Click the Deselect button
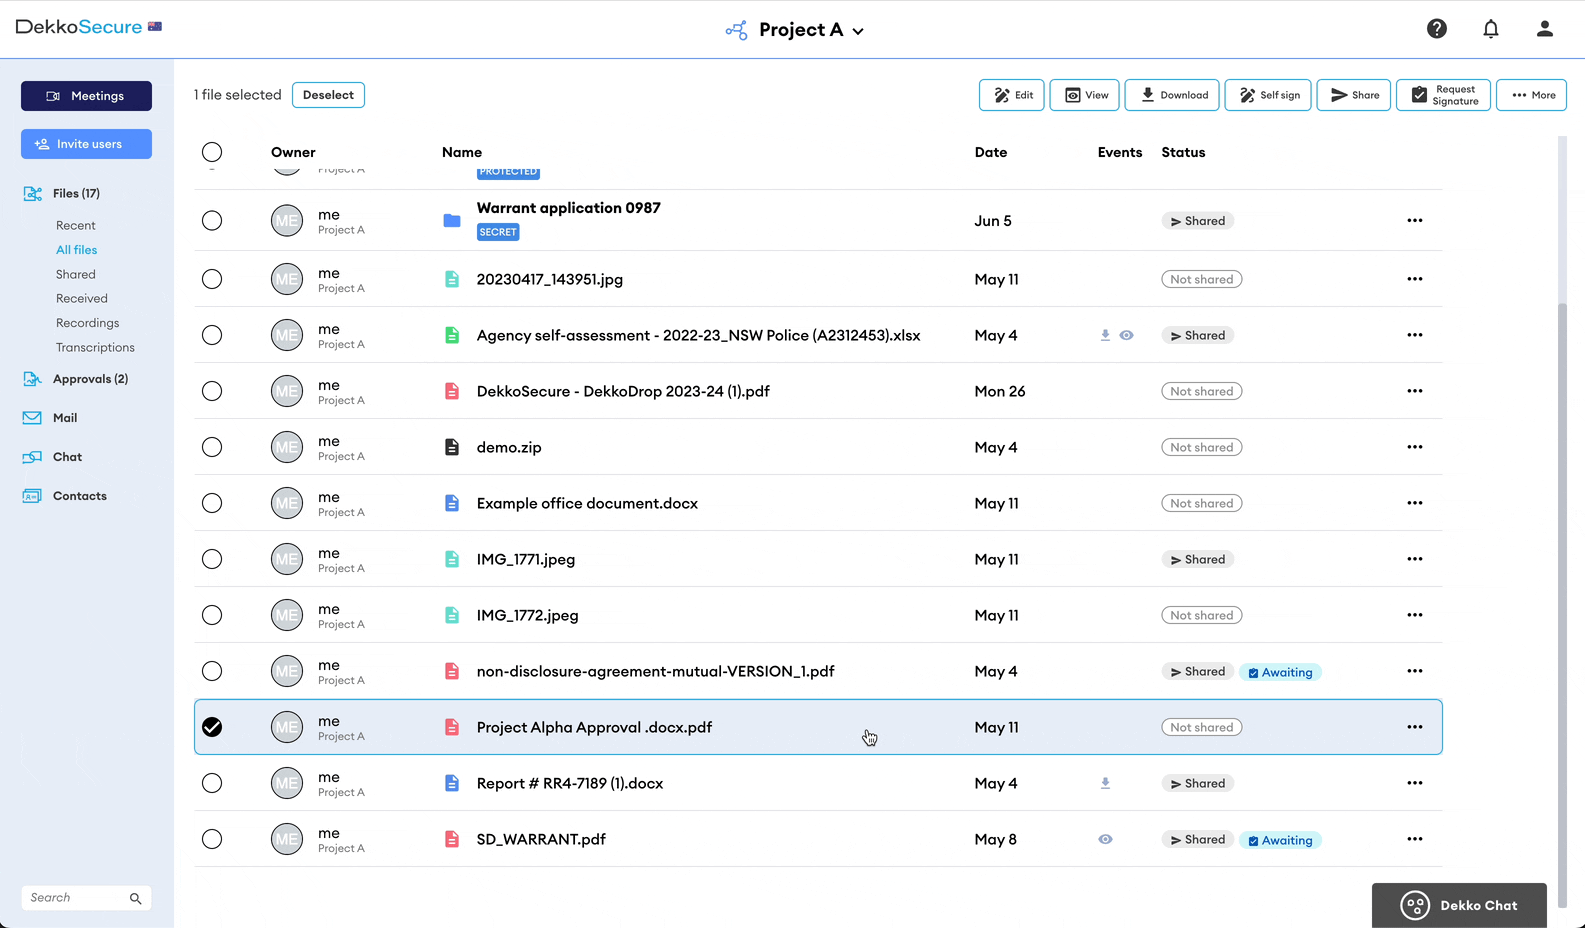This screenshot has height=928, width=1585. coord(328,95)
